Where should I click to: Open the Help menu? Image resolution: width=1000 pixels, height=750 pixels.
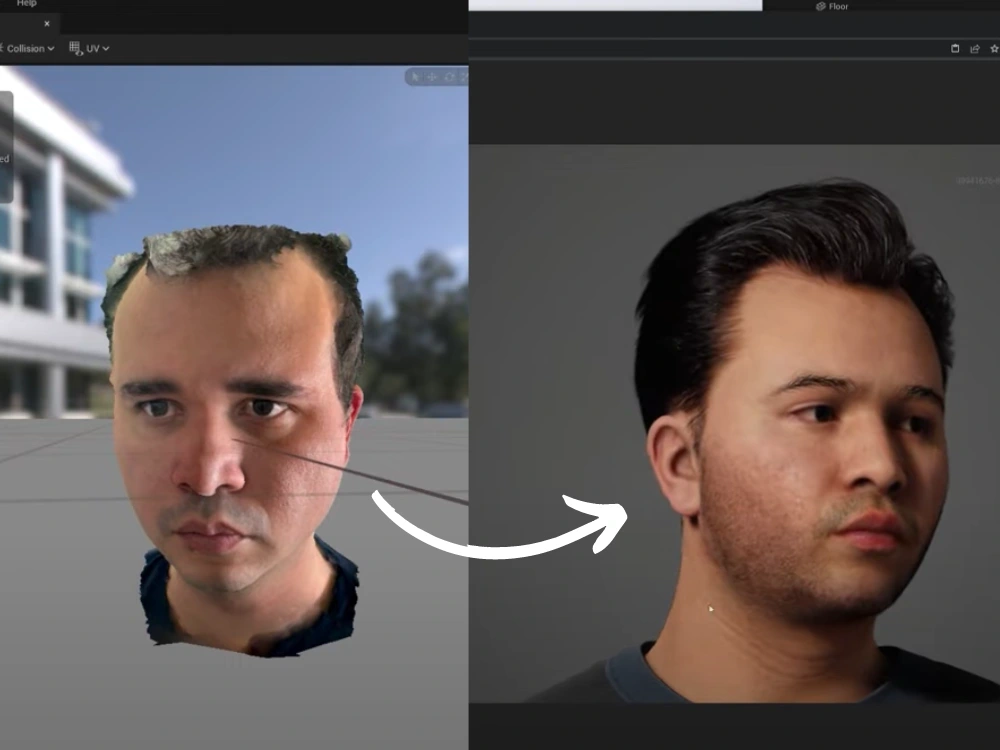[26, 3]
